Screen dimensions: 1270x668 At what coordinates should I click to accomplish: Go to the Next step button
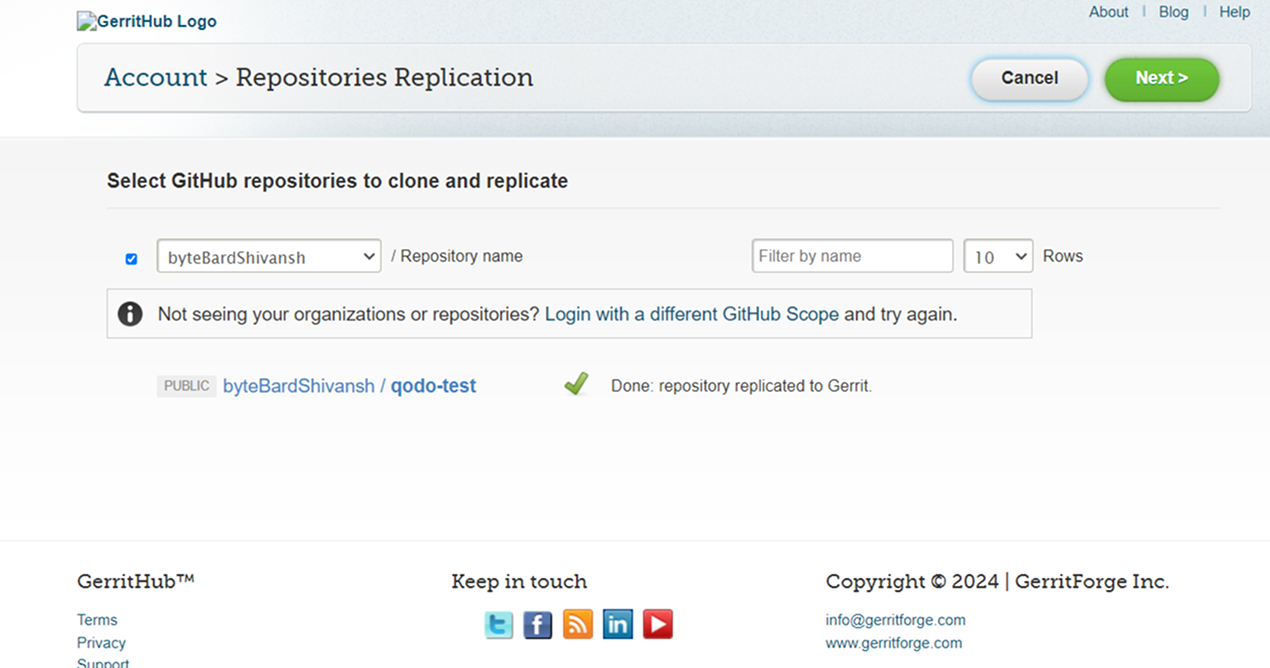pos(1162,79)
